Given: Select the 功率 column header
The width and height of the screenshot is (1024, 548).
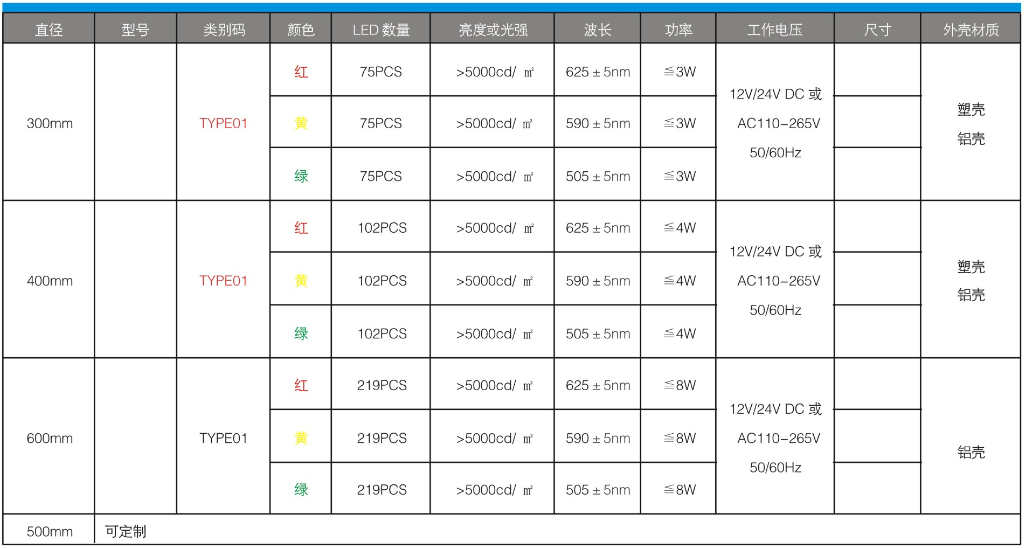Looking at the screenshot, I should [x=678, y=30].
